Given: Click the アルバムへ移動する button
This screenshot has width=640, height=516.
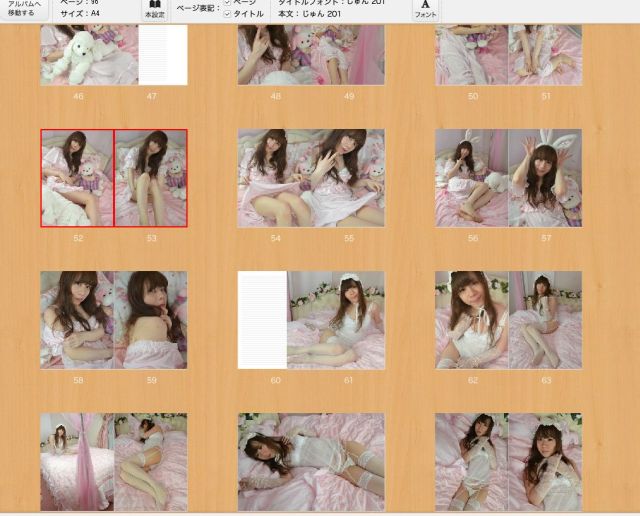Looking at the screenshot, I should (x=24, y=9).
